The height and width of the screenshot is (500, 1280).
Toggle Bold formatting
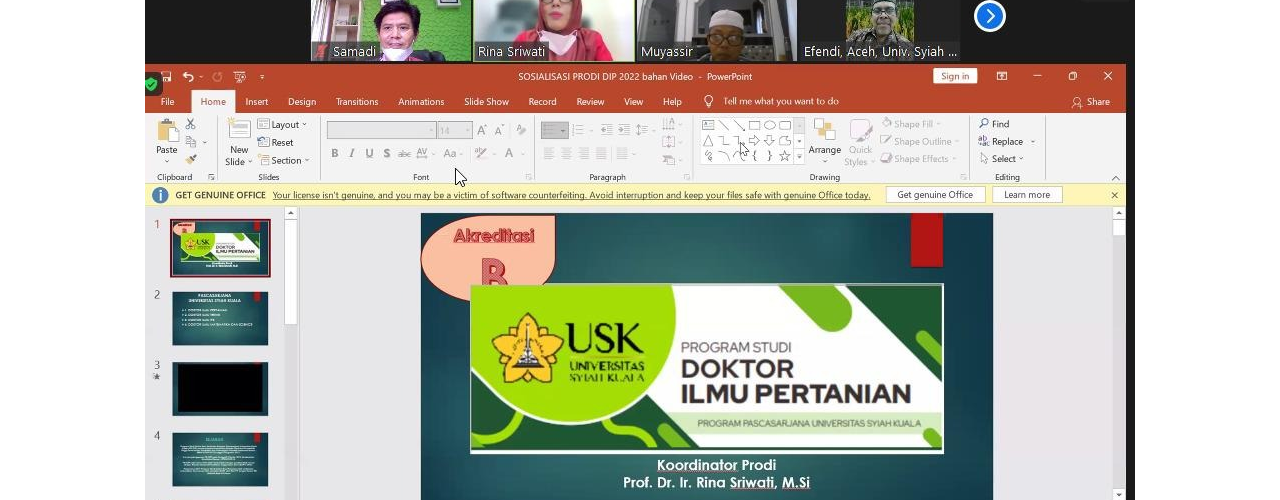point(335,153)
